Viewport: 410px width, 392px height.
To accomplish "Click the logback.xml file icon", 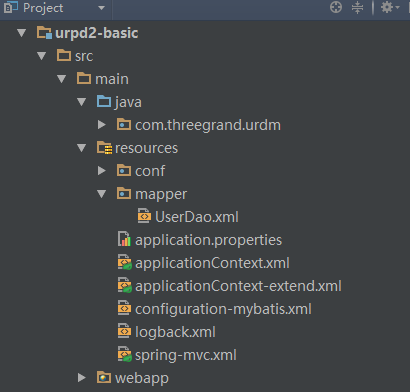I will tap(124, 331).
